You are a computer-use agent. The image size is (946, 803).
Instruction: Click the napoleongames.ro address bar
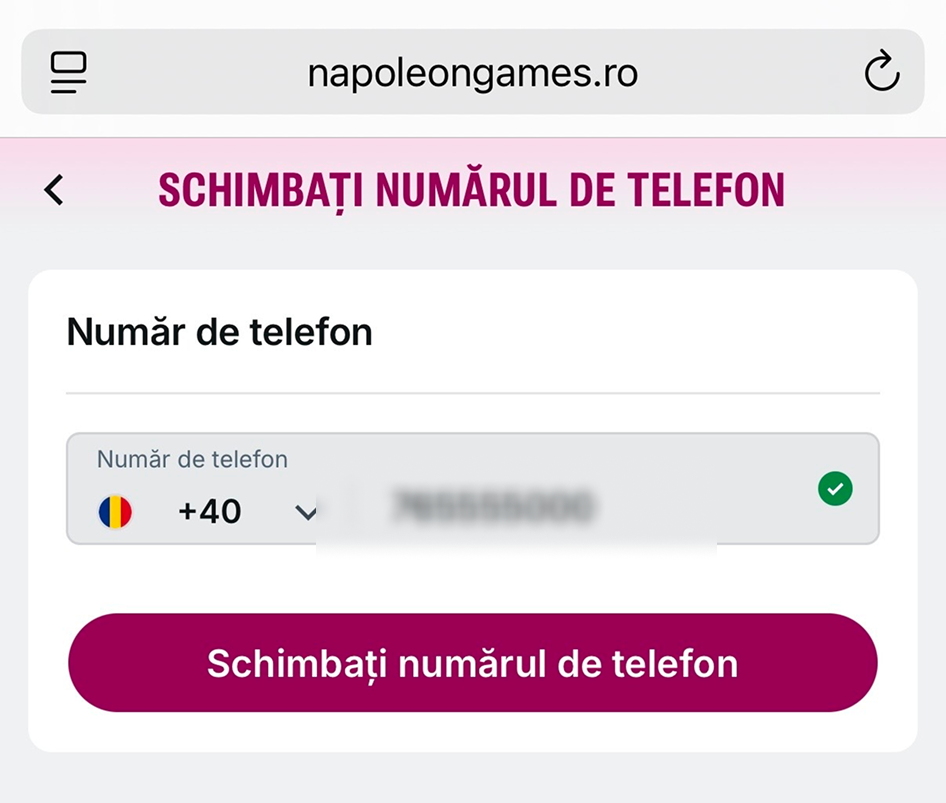click(472, 72)
